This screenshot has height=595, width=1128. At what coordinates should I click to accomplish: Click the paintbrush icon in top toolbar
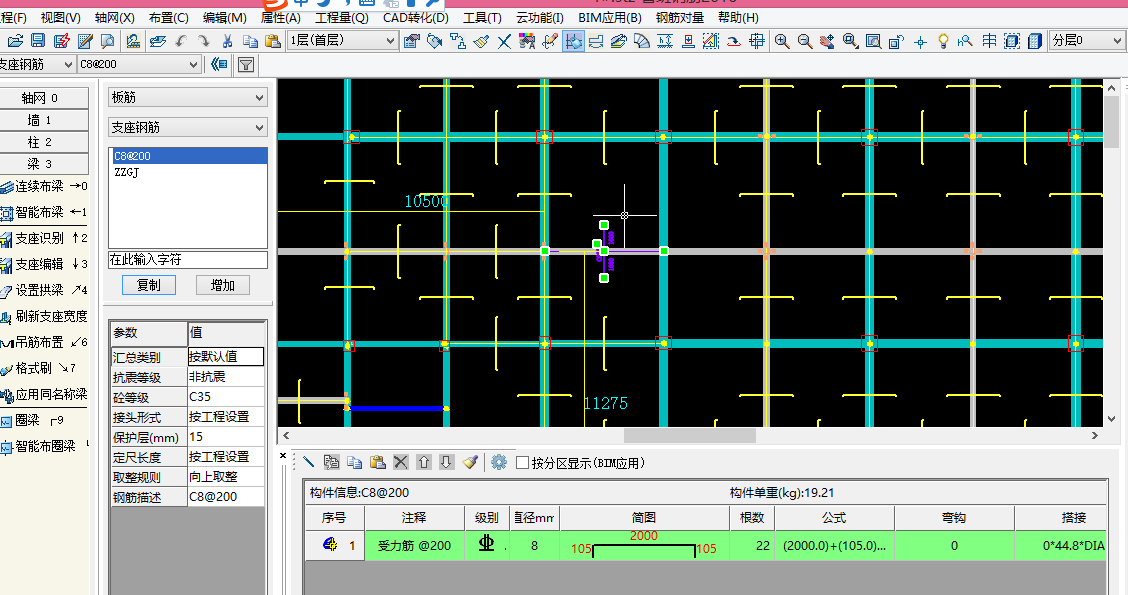pos(481,41)
